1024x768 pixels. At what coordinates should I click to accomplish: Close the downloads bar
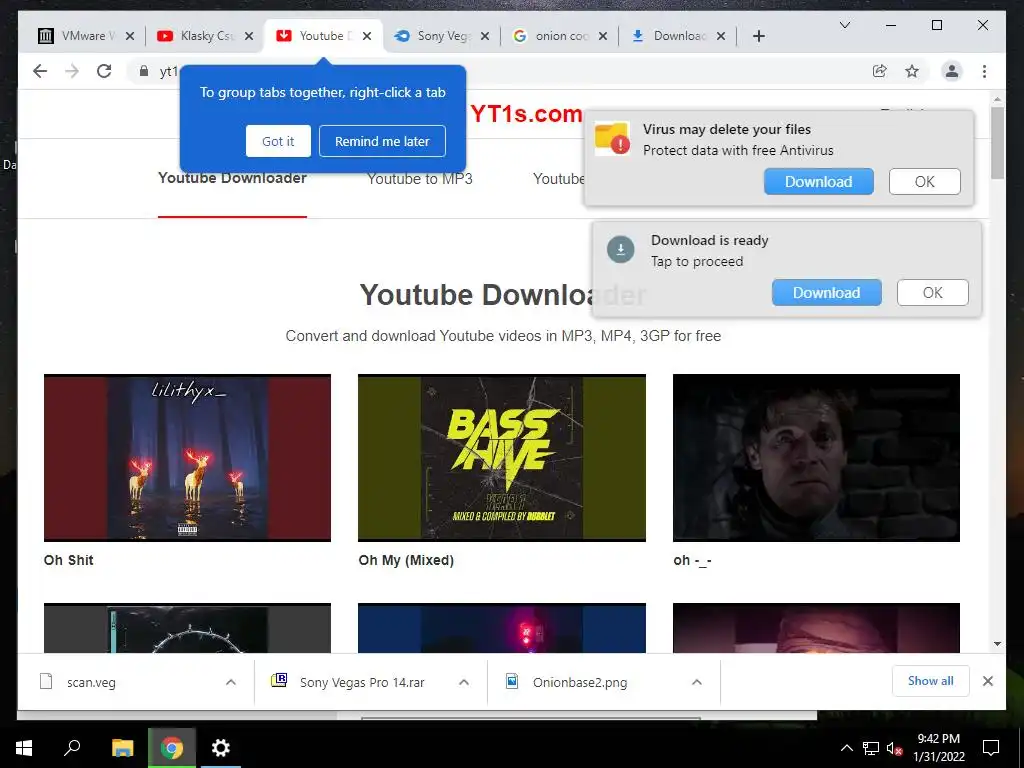[x=987, y=681]
